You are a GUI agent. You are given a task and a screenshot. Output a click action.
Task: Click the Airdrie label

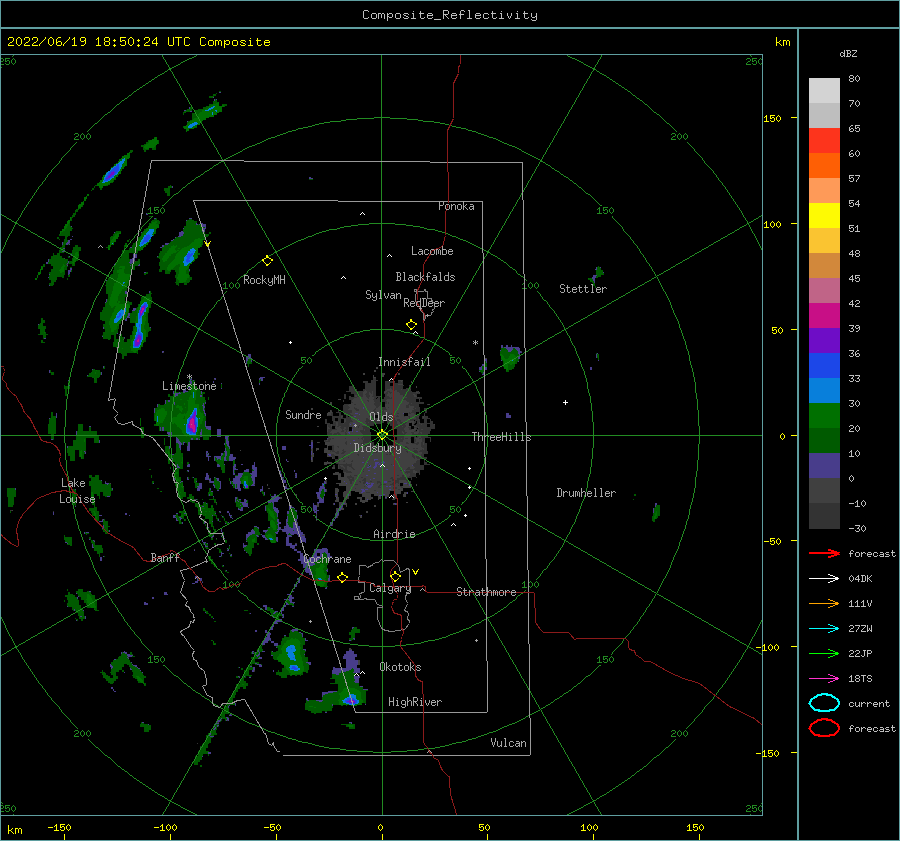coord(394,534)
